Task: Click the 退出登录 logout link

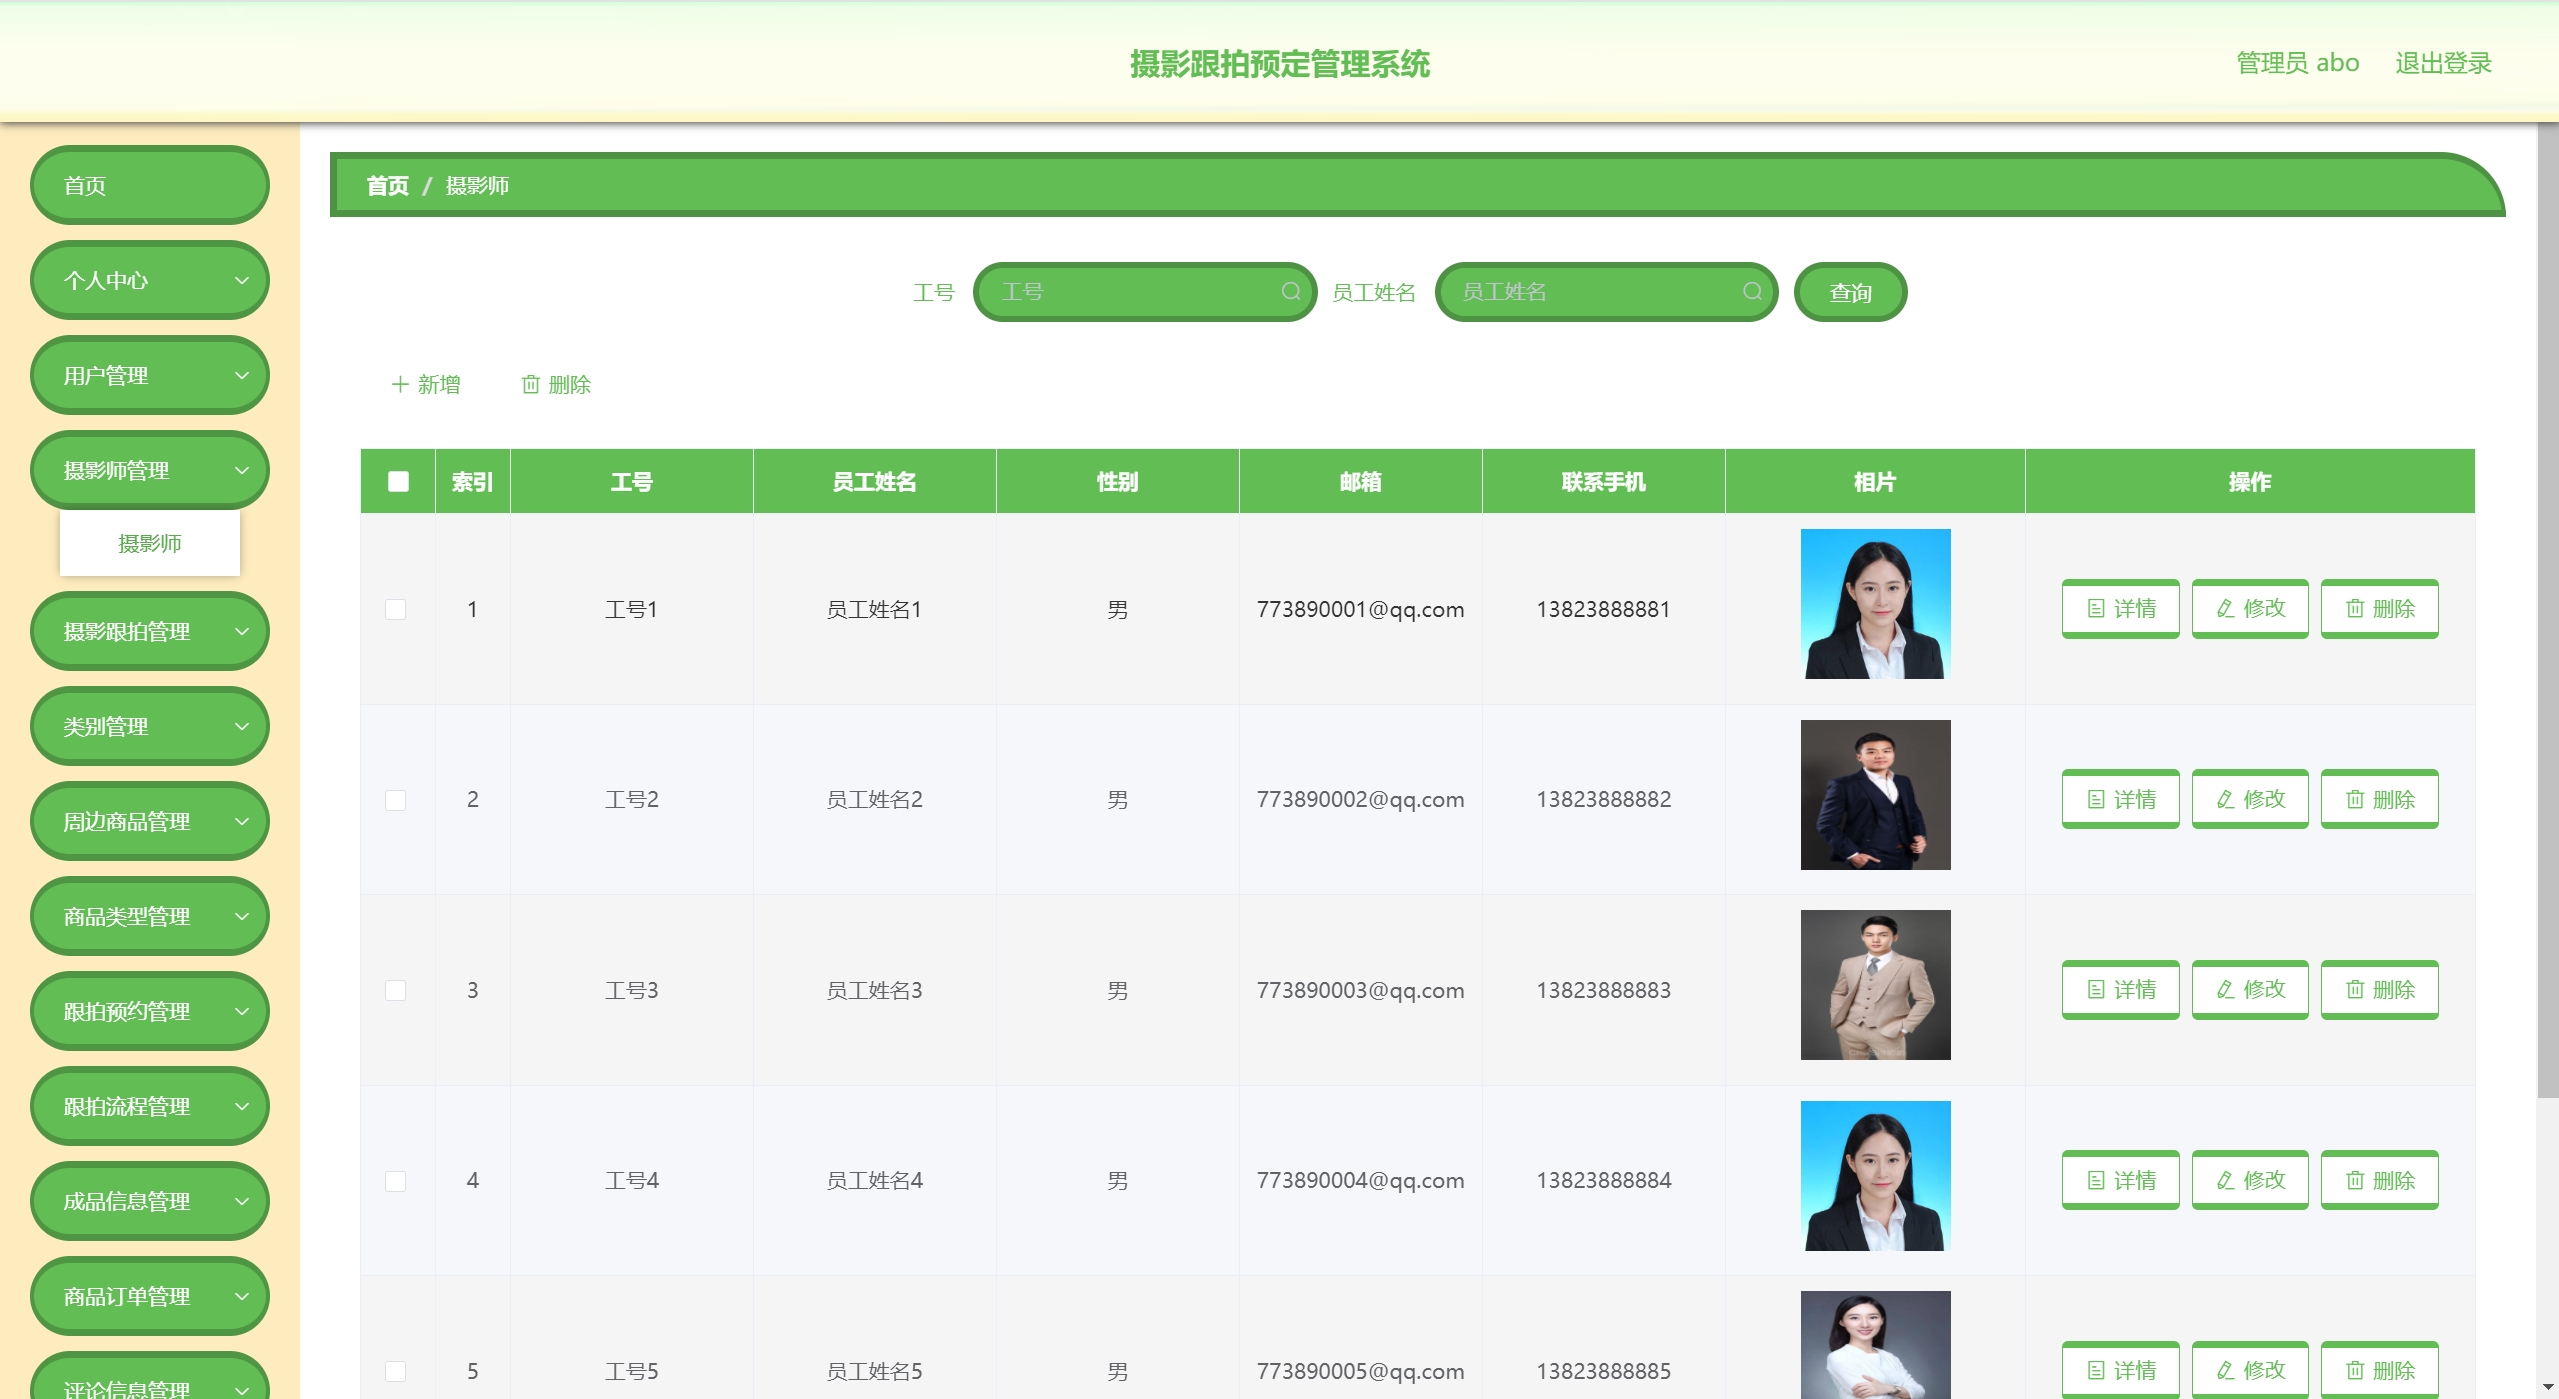Action: [x=2442, y=63]
